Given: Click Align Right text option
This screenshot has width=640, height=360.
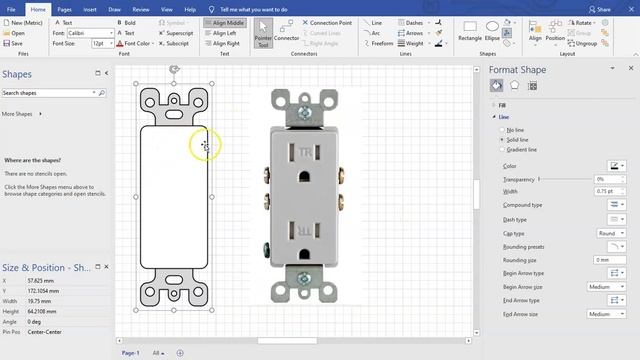Looking at the screenshot, I should click(x=222, y=43).
